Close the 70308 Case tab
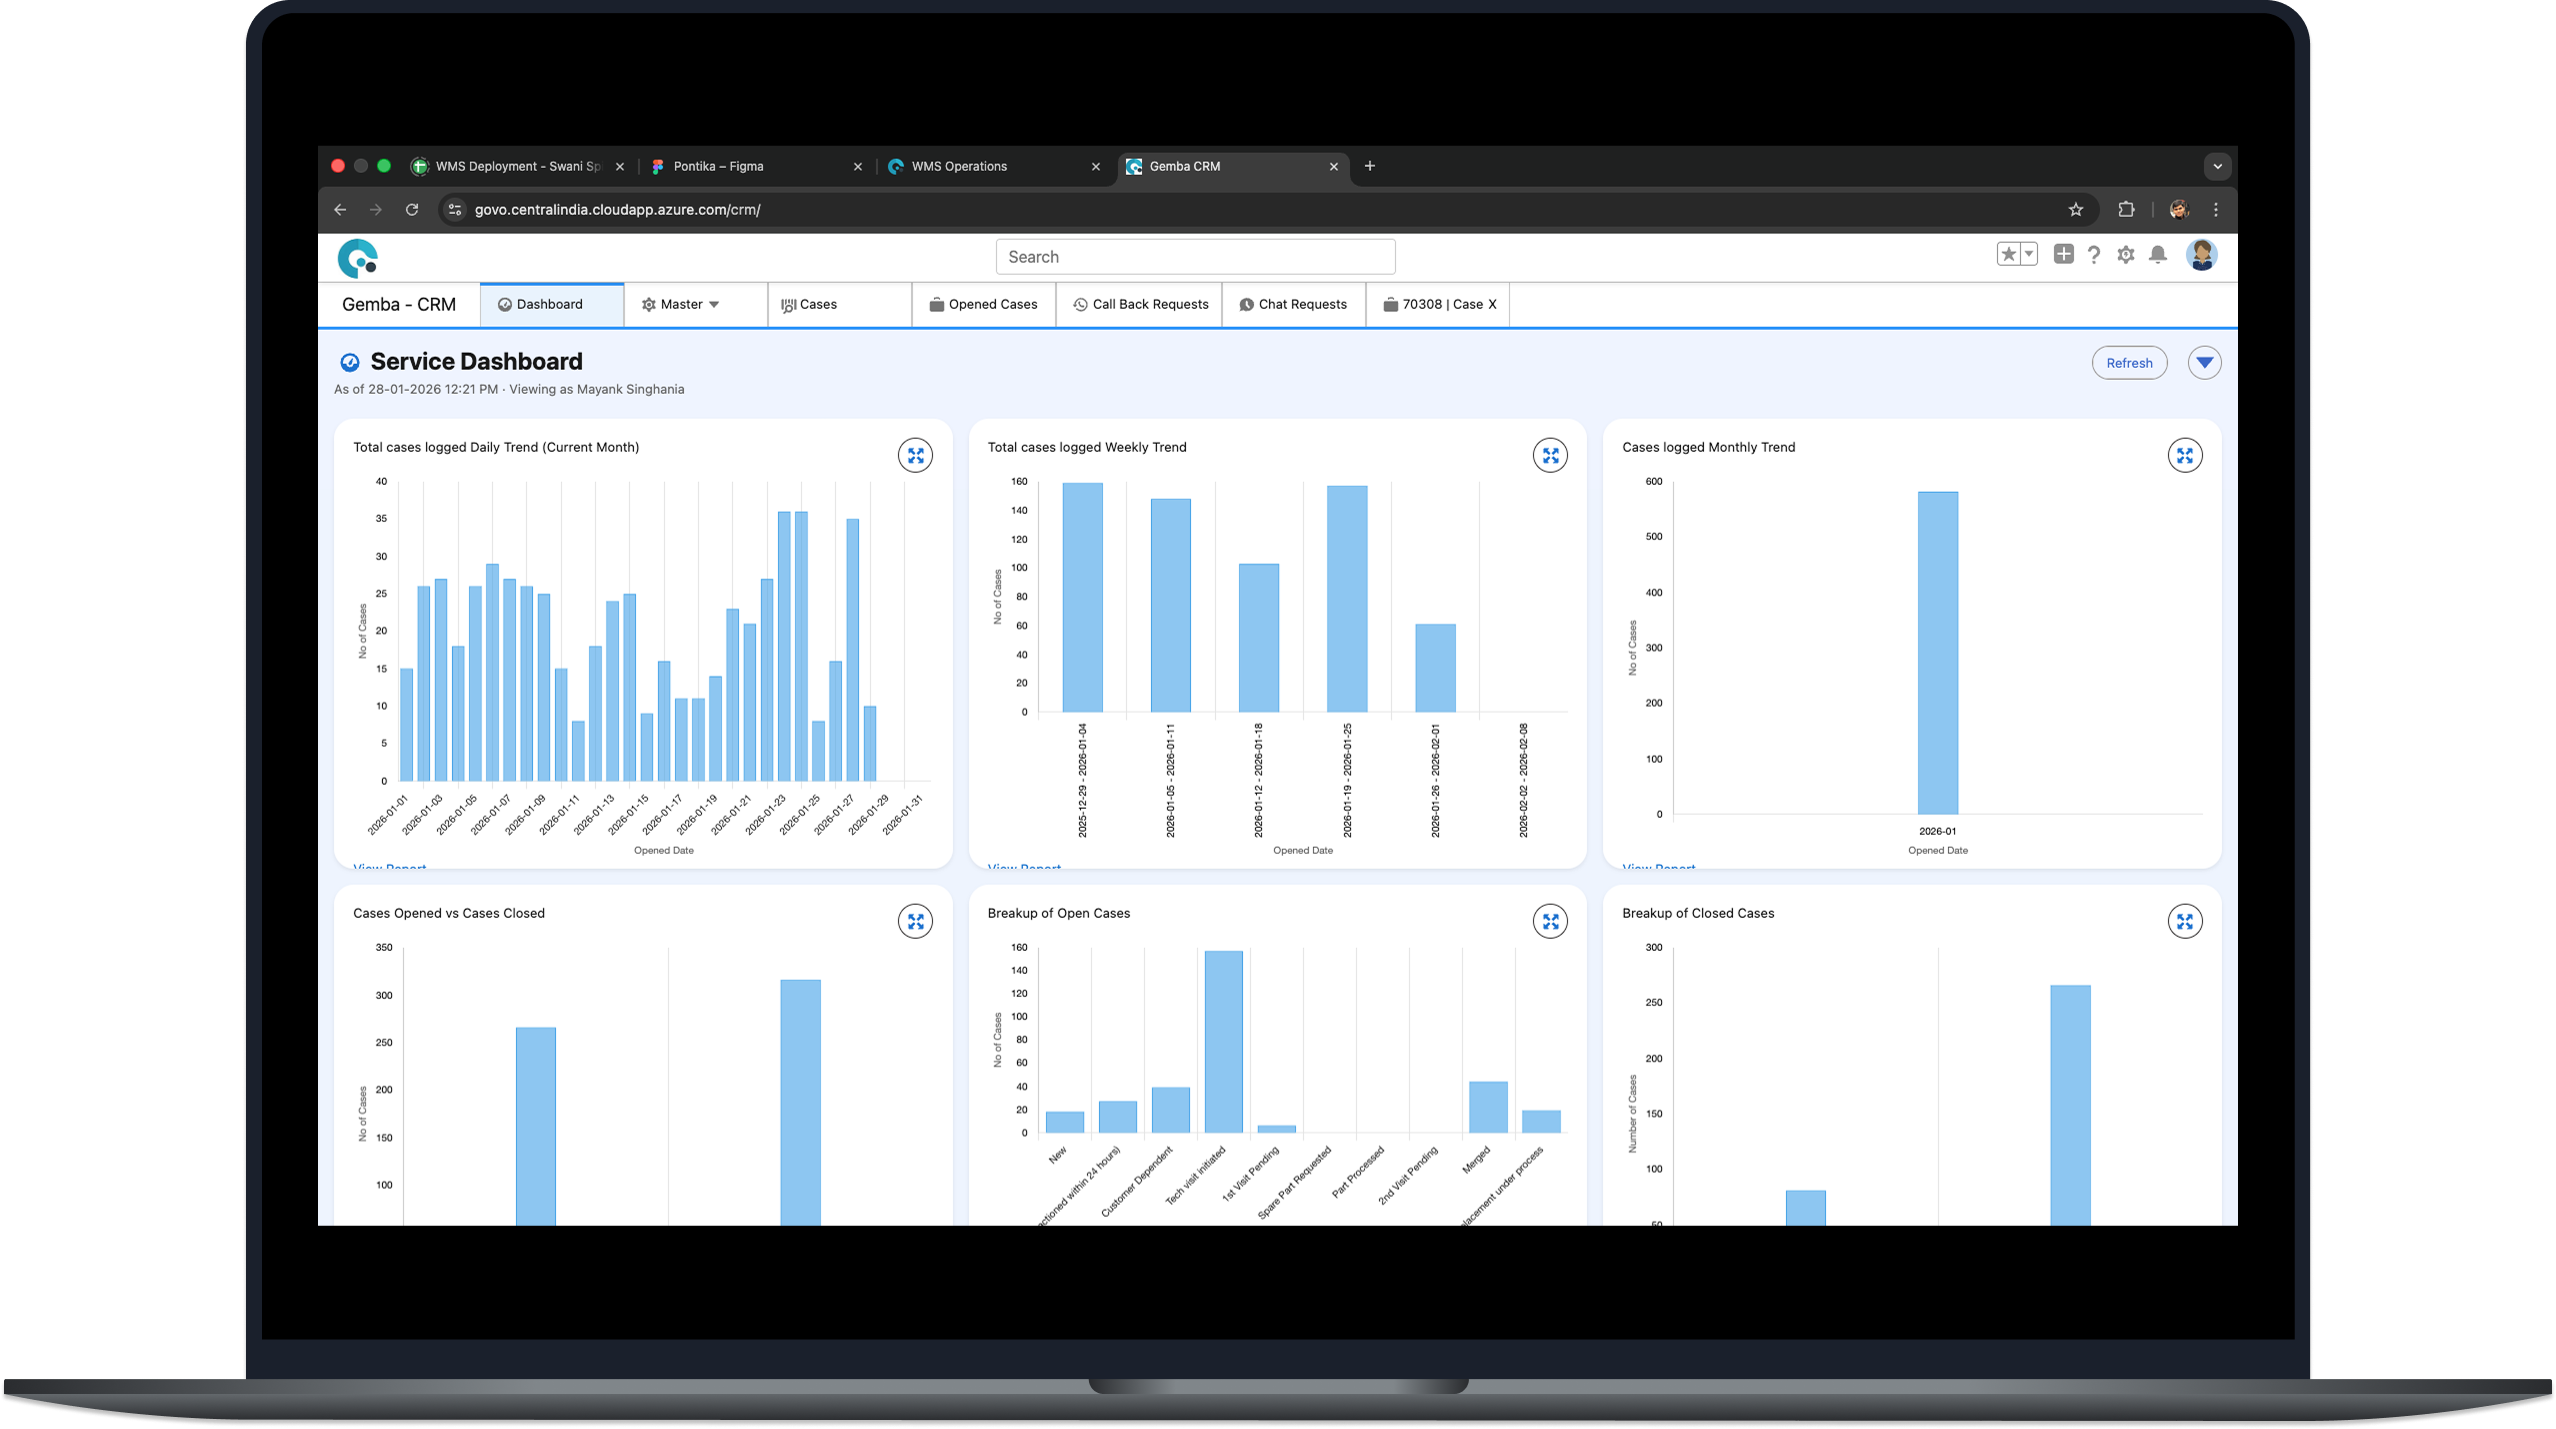This screenshot has height=1429, width=2556. pyautogui.click(x=1493, y=305)
